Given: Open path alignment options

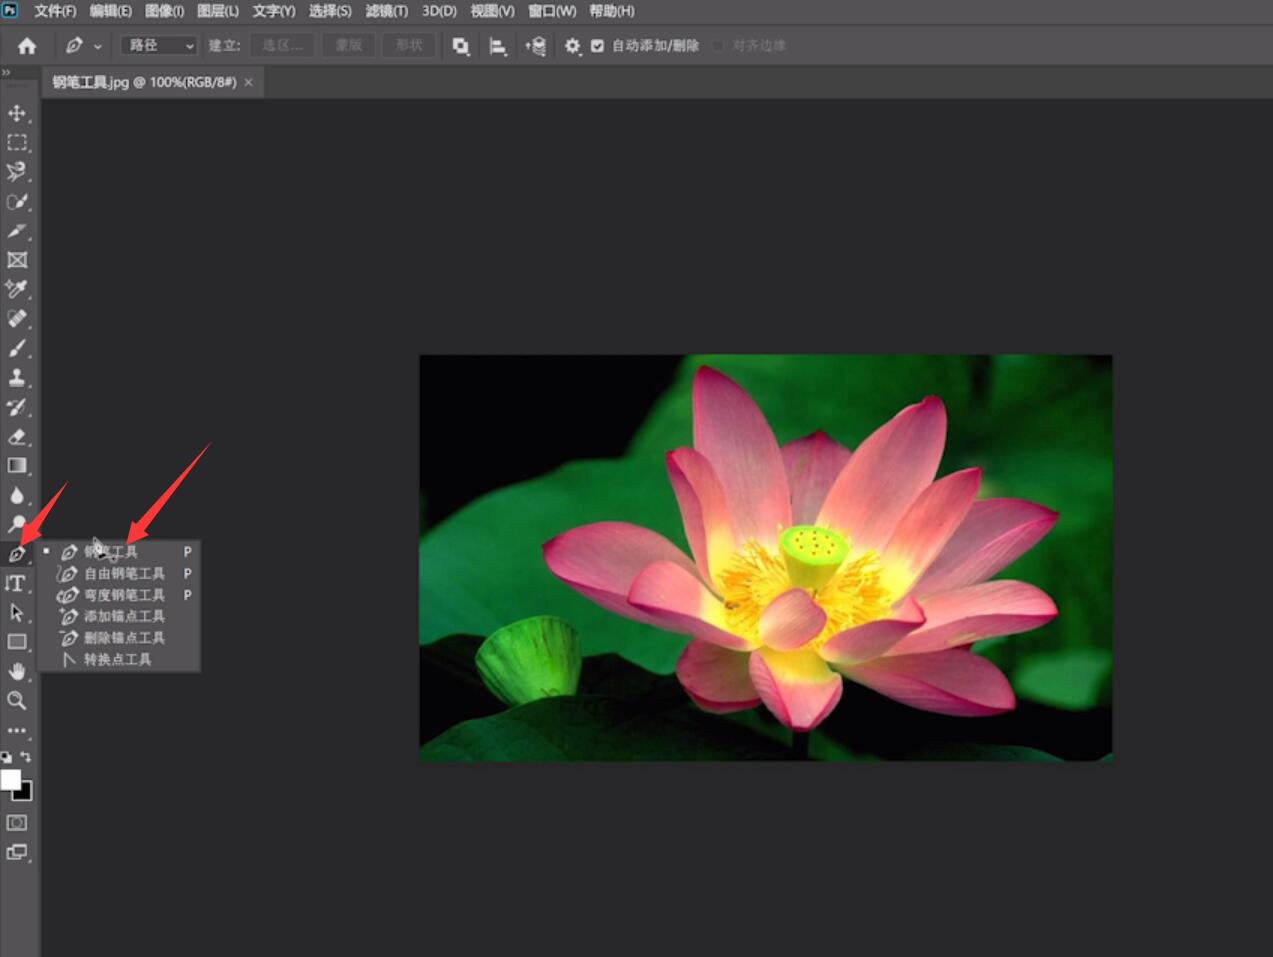Looking at the screenshot, I should pos(497,46).
